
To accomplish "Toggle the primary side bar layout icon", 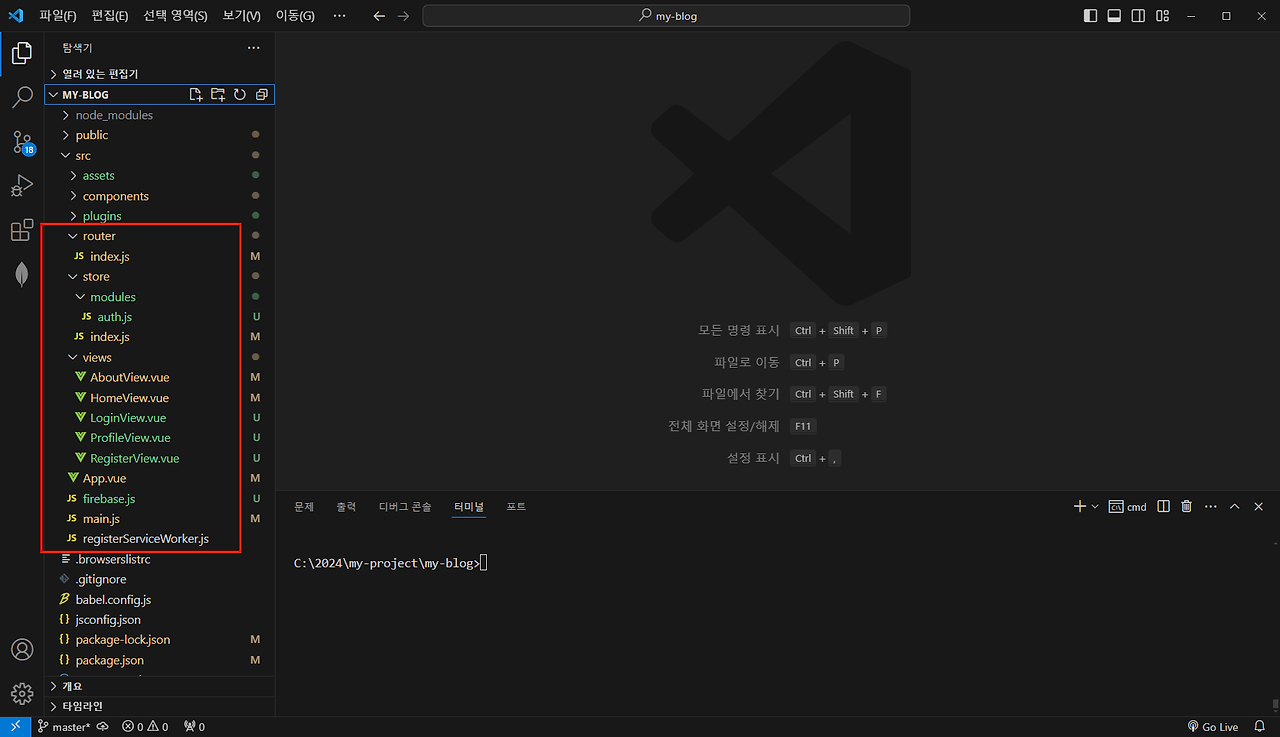I will [1090, 16].
